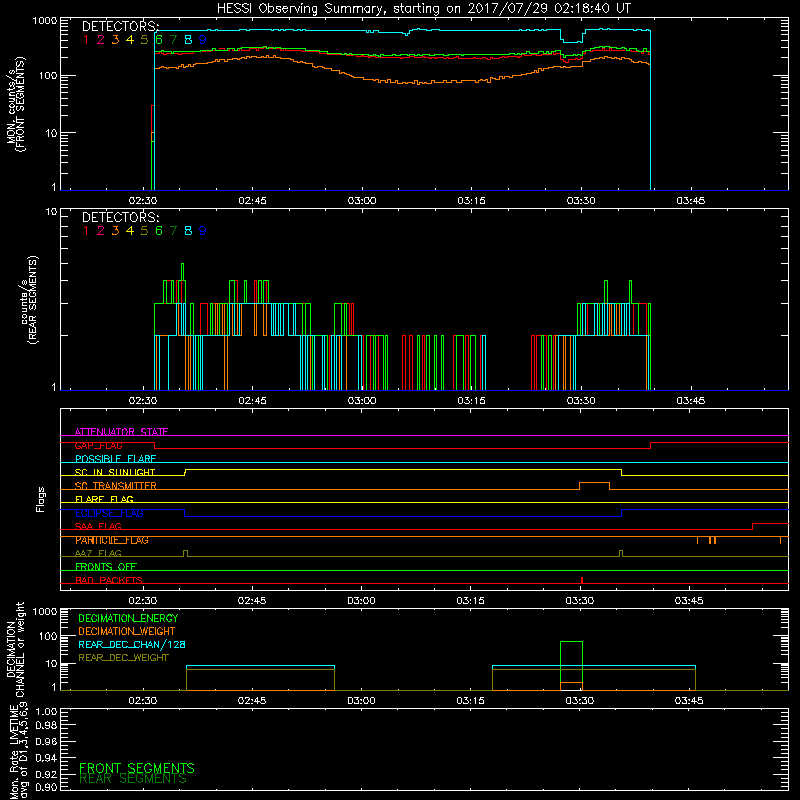
Task: Click 03:00 tick in front segments panel
Action: point(362,201)
